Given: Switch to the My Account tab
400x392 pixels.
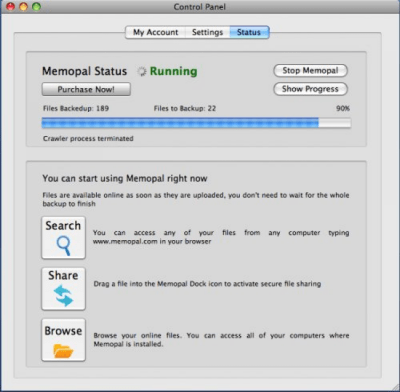Looking at the screenshot, I should [155, 32].
